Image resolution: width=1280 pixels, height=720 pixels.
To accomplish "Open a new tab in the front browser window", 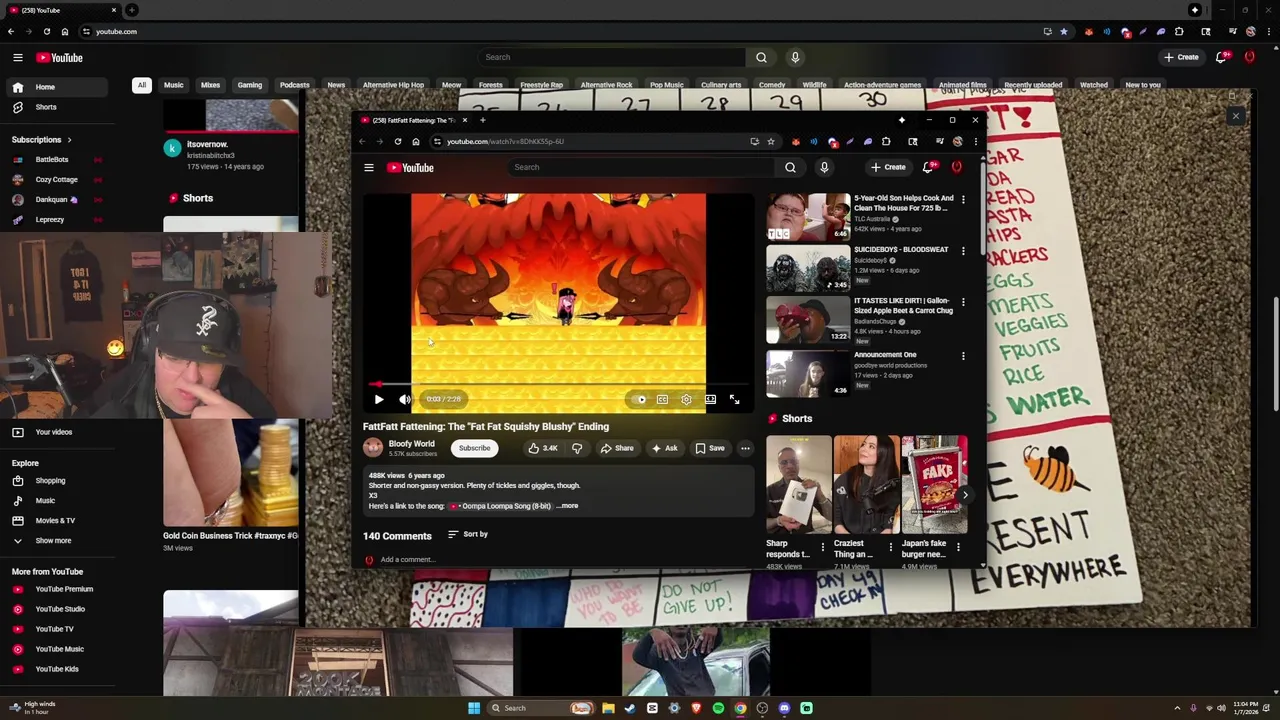I will coord(482,120).
